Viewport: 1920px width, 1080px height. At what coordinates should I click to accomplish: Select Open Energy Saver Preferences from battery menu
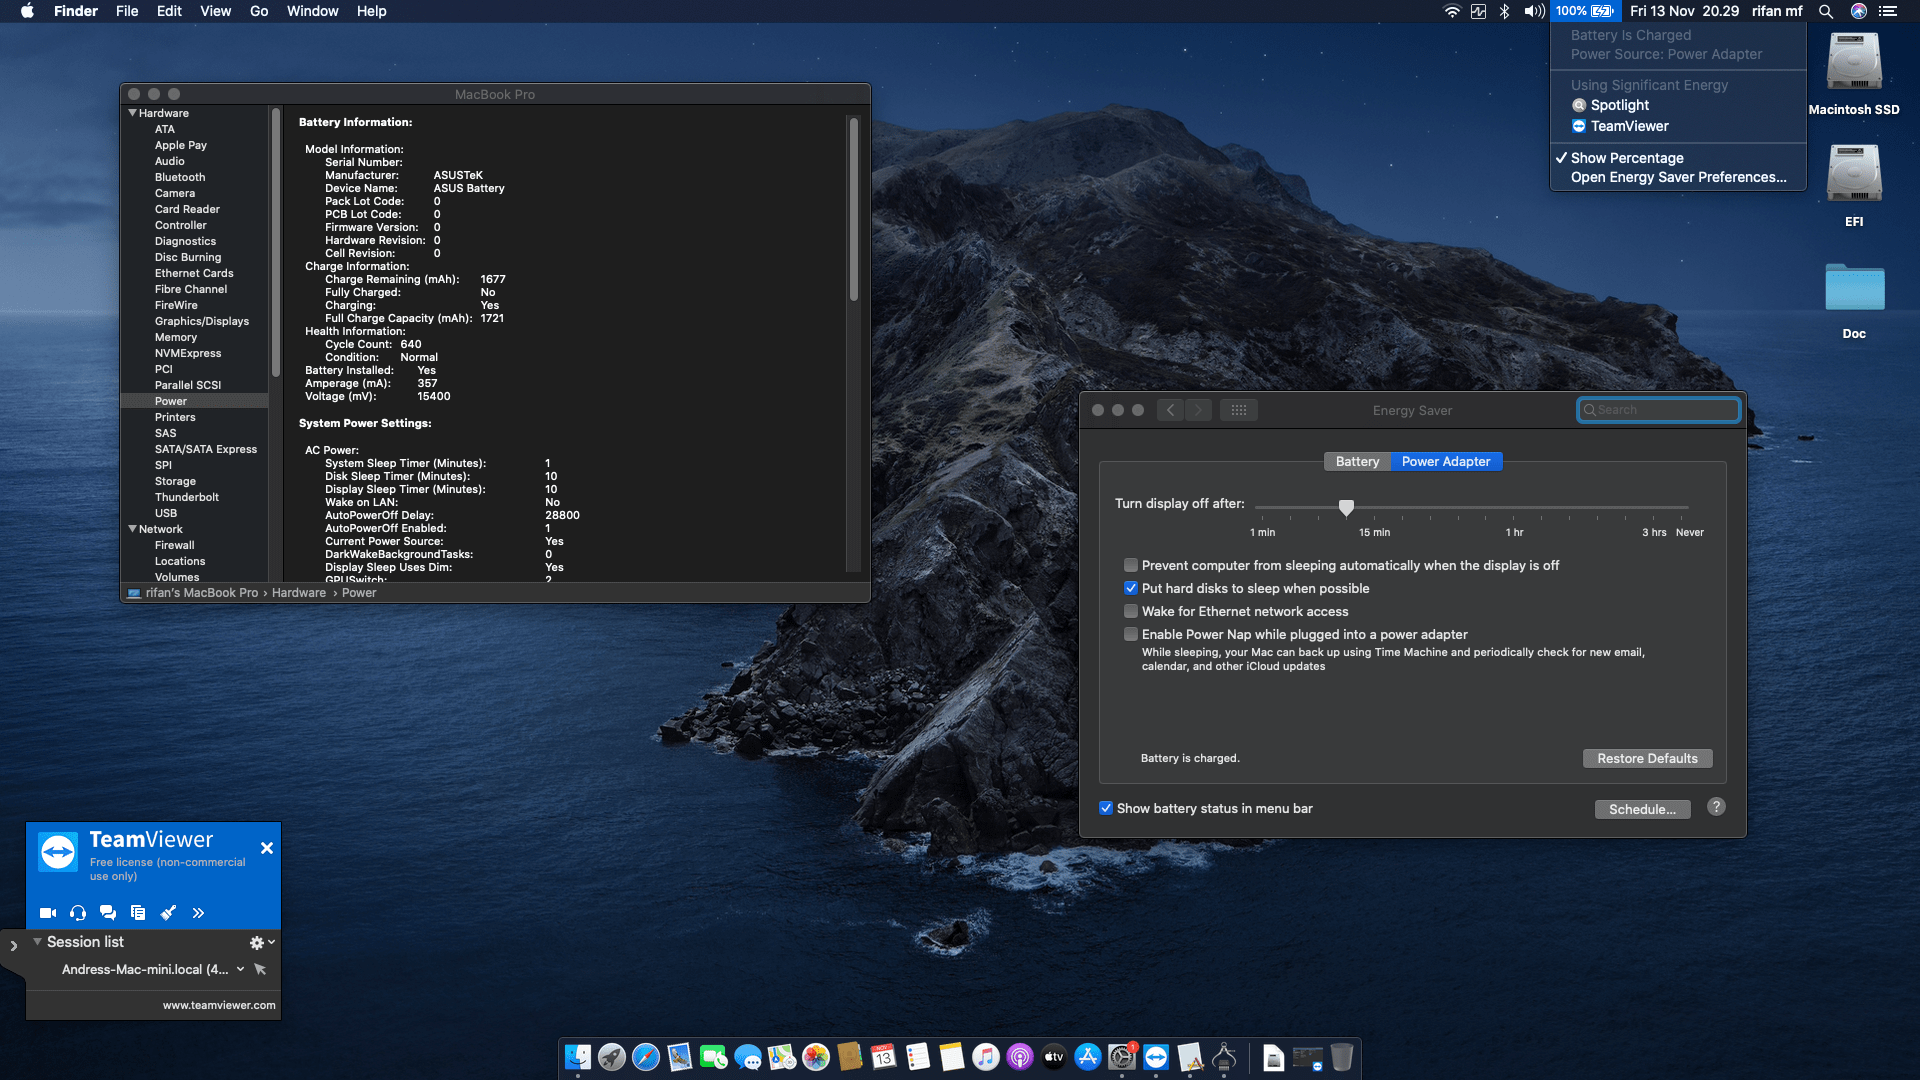[x=1678, y=177]
